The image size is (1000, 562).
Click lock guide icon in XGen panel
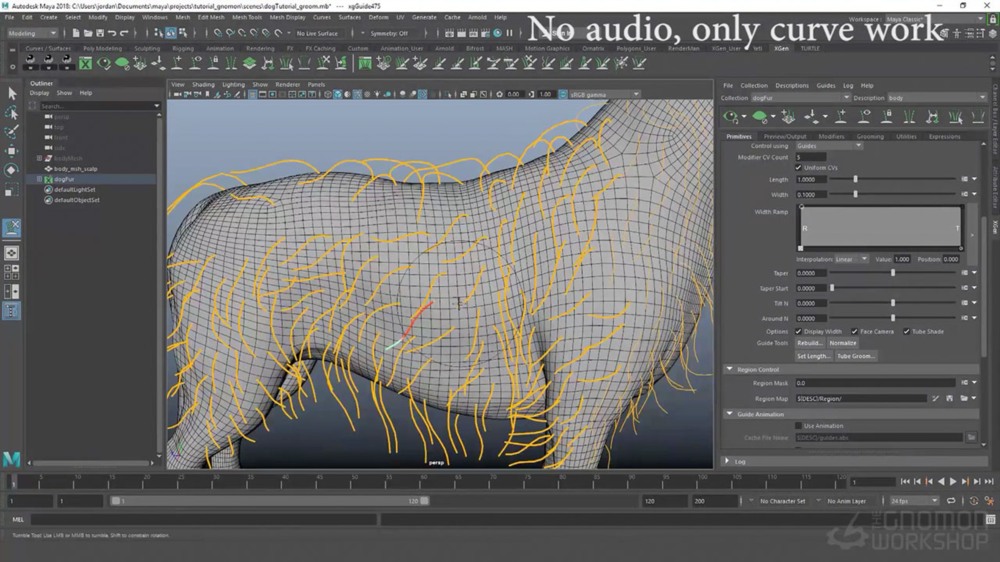[887, 116]
